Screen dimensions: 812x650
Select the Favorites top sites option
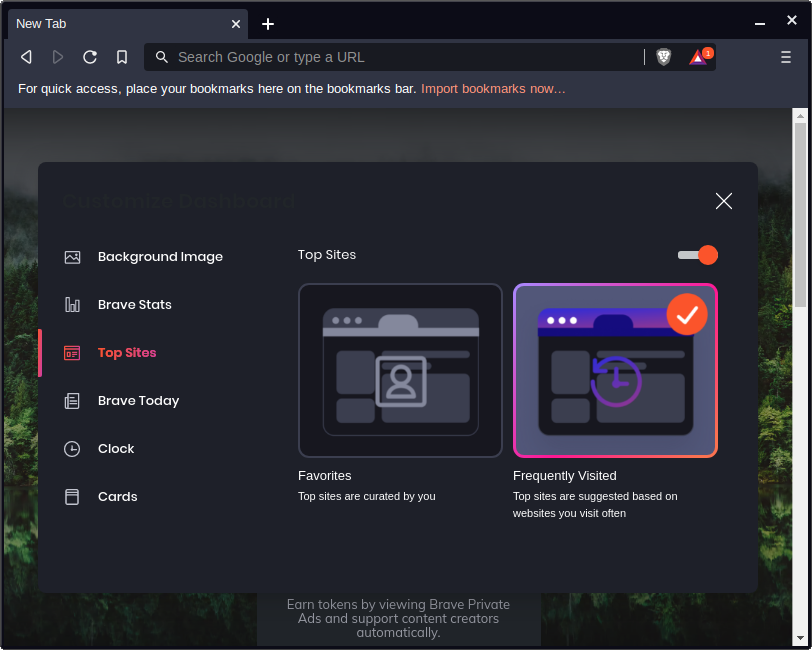pos(400,370)
